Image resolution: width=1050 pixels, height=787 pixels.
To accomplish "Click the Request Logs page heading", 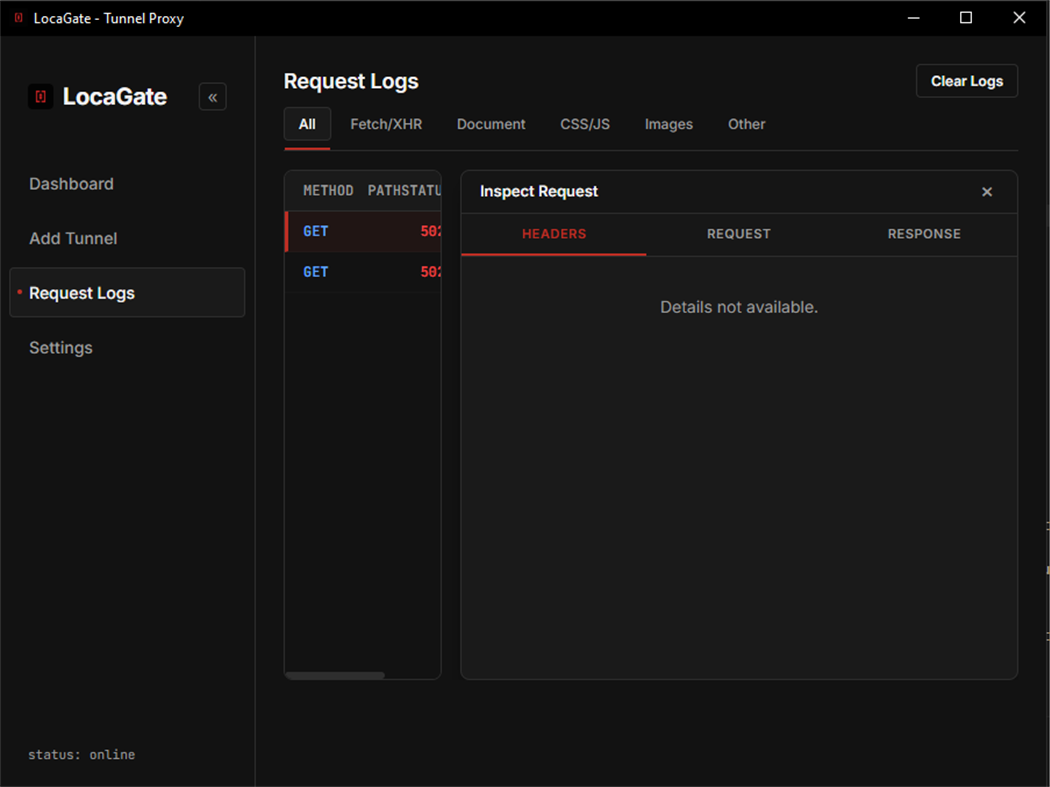I will click(x=351, y=81).
